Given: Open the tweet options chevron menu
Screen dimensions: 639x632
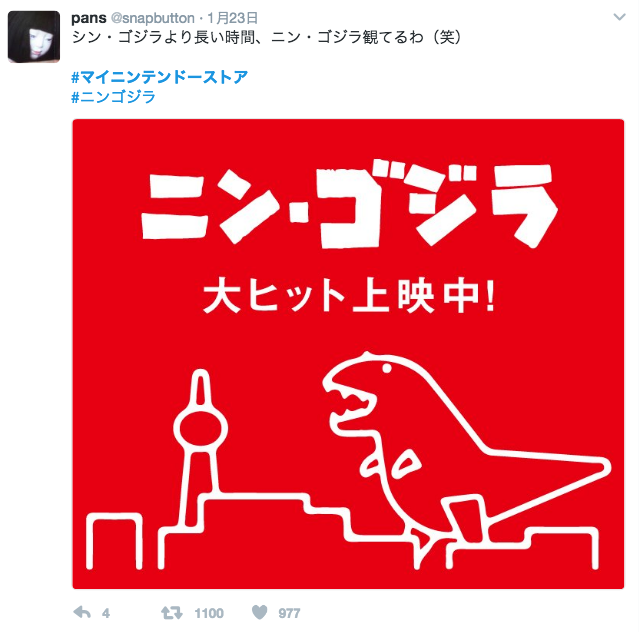Looking at the screenshot, I should [619, 17].
